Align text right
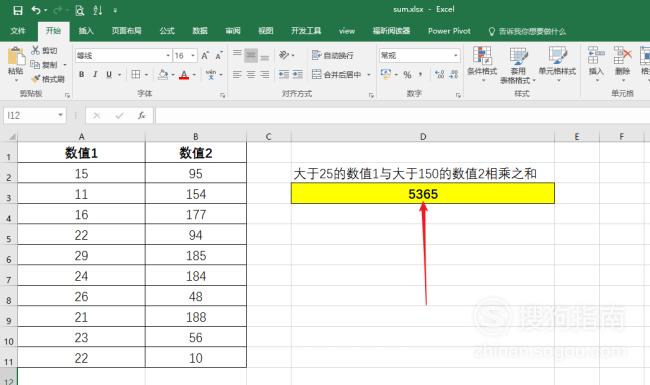 tap(264, 75)
